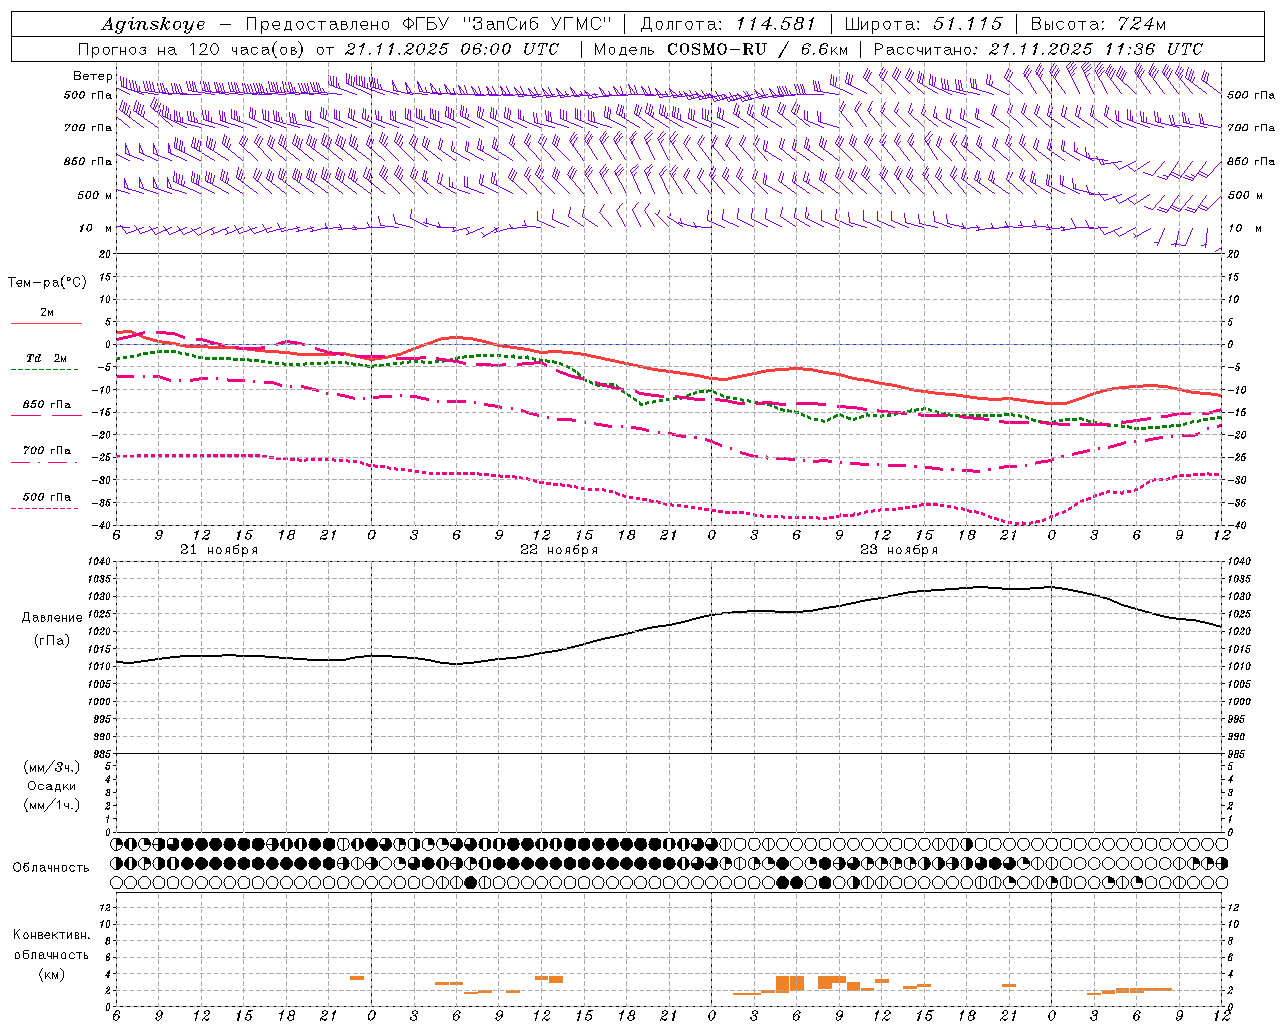Select the text "Предоставлено ФГБУ ЗапСиб УГМС"

(428, 24)
